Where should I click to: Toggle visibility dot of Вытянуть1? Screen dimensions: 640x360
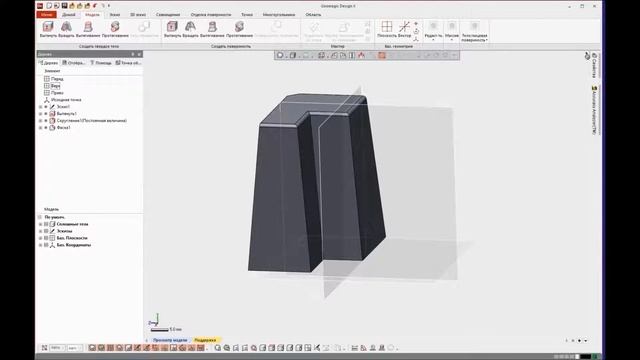(x=46, y=113)
